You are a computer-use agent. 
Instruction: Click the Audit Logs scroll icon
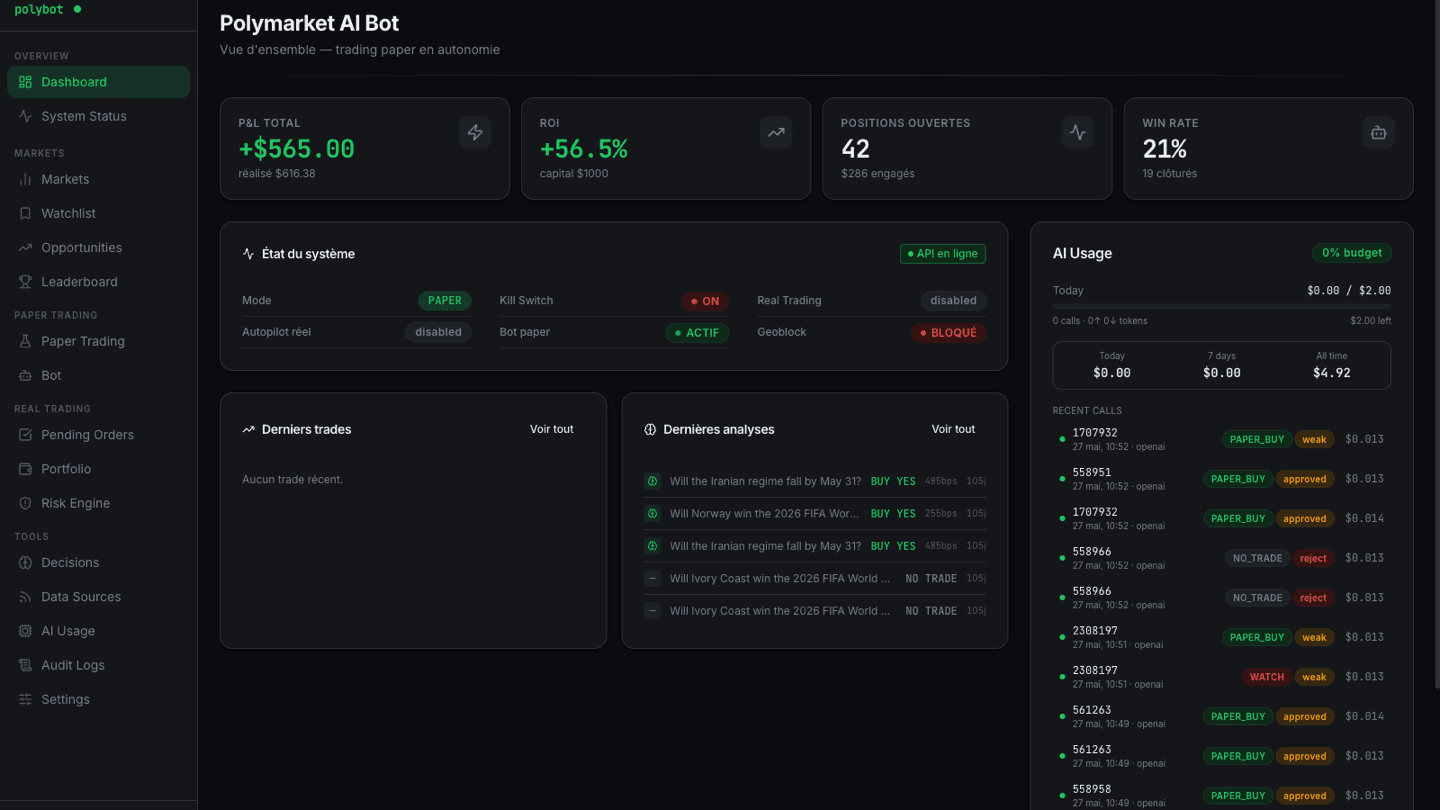click(25, 665)
